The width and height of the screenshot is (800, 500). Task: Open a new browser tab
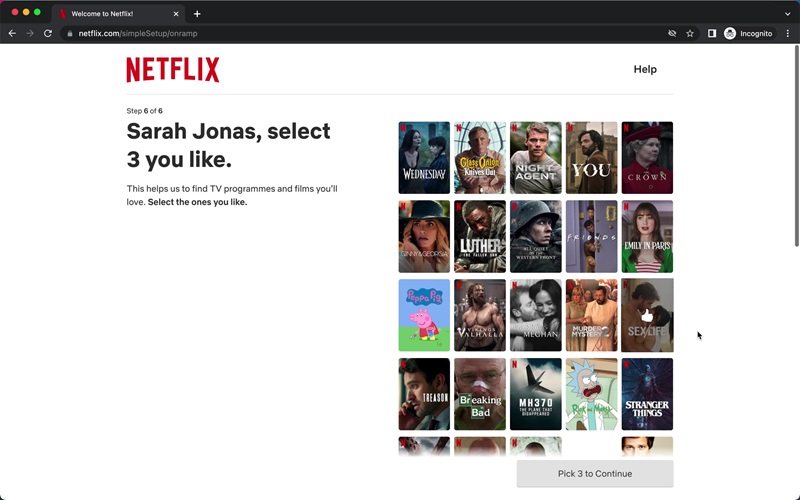click(x=197, y=14)
